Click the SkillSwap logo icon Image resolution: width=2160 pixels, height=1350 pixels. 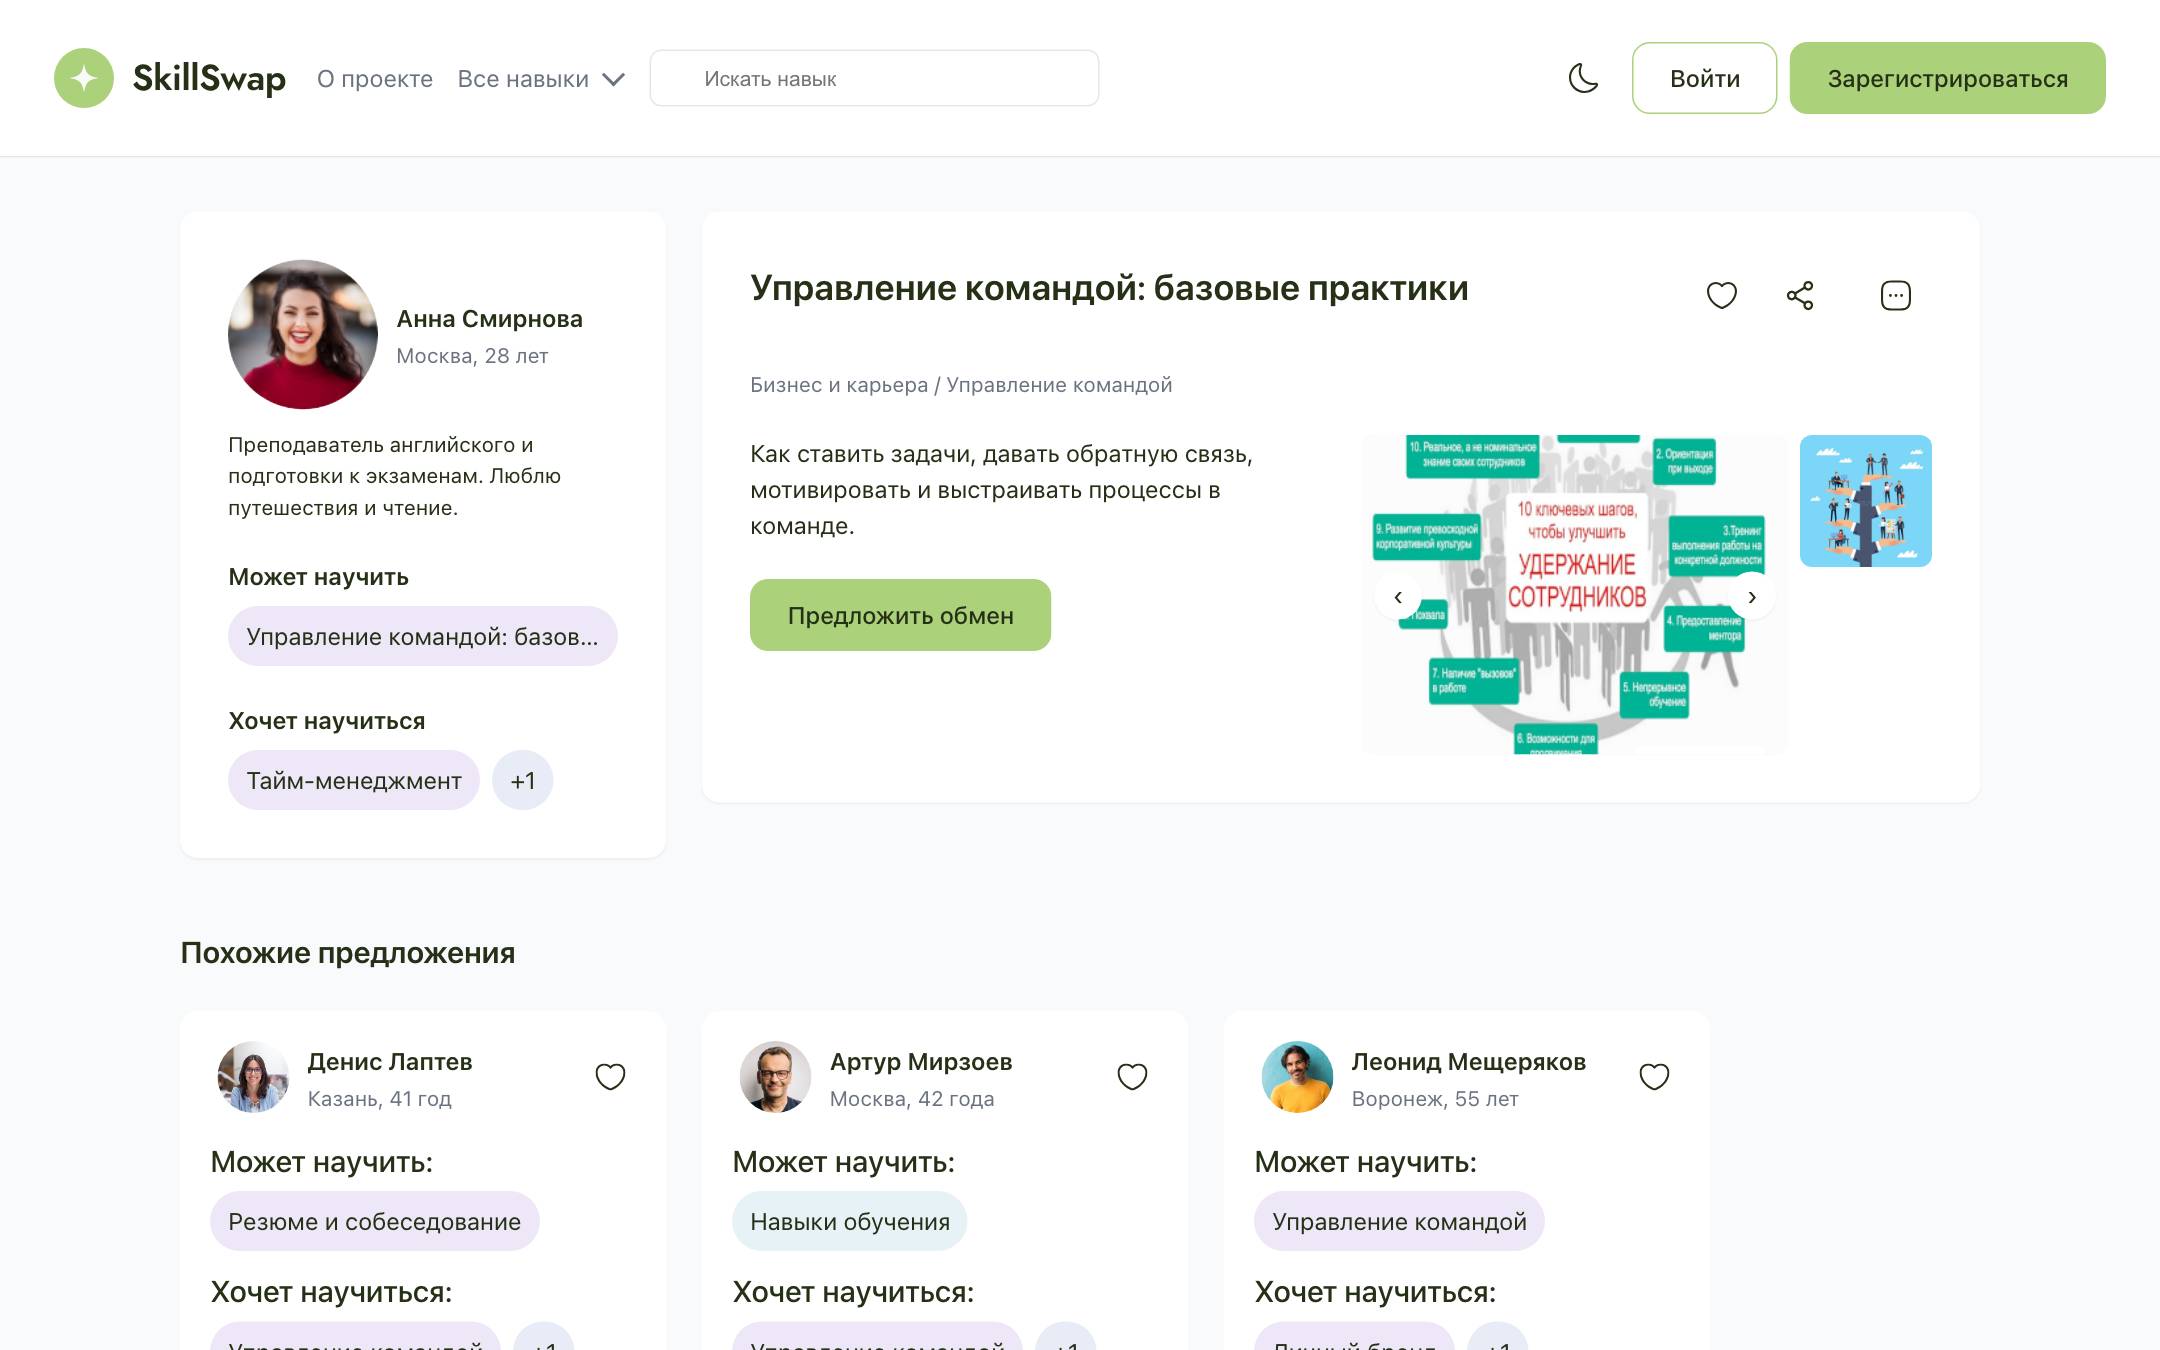pyautogui.click(x=84, y=78)
